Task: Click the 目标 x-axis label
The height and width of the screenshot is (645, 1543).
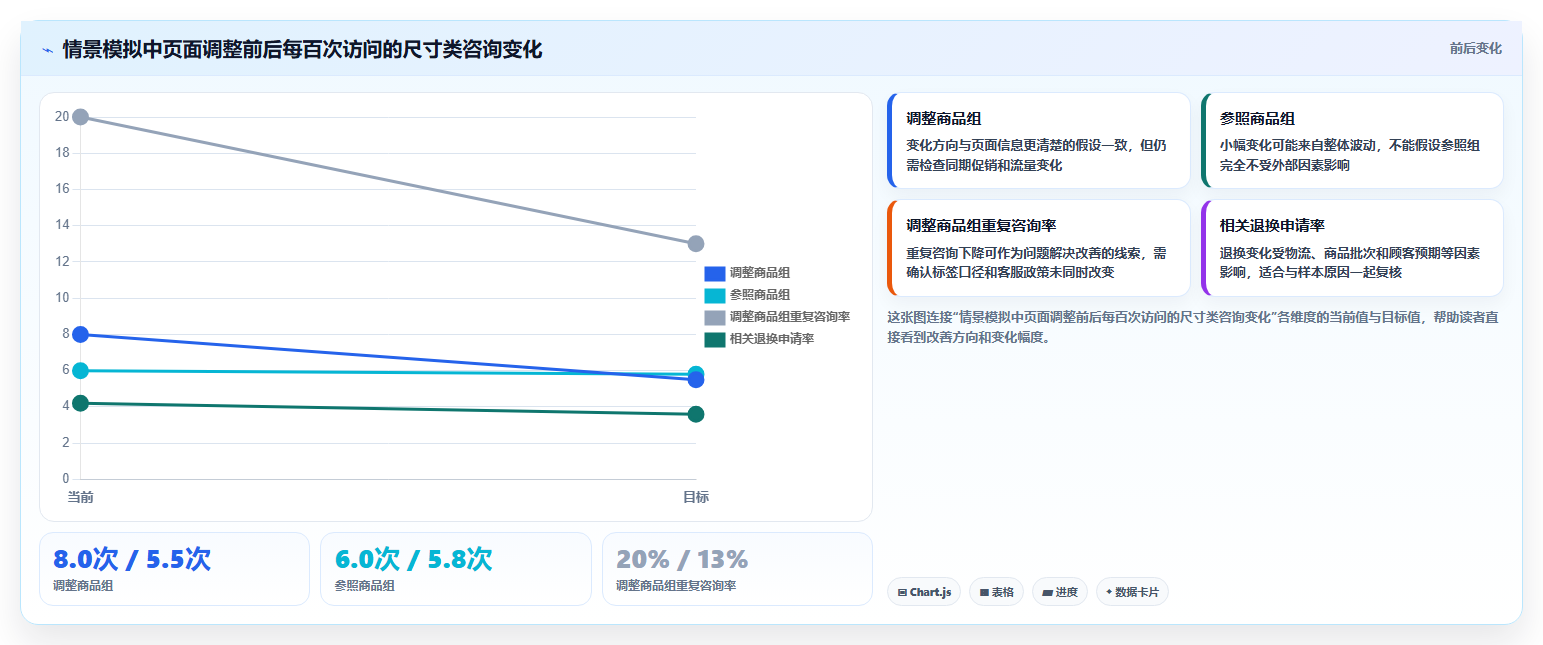Action: pos(696,497)
